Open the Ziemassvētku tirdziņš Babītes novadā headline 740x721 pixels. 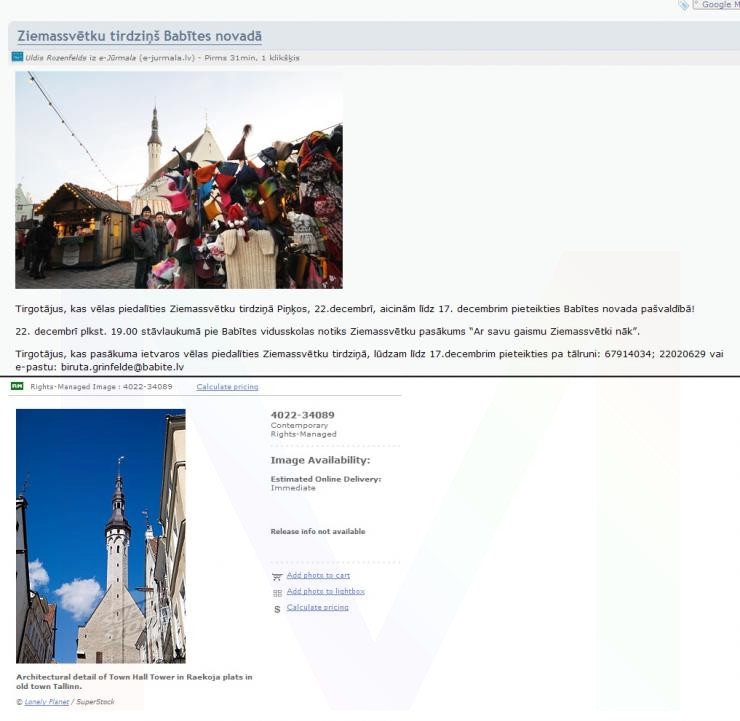point(139,36)
